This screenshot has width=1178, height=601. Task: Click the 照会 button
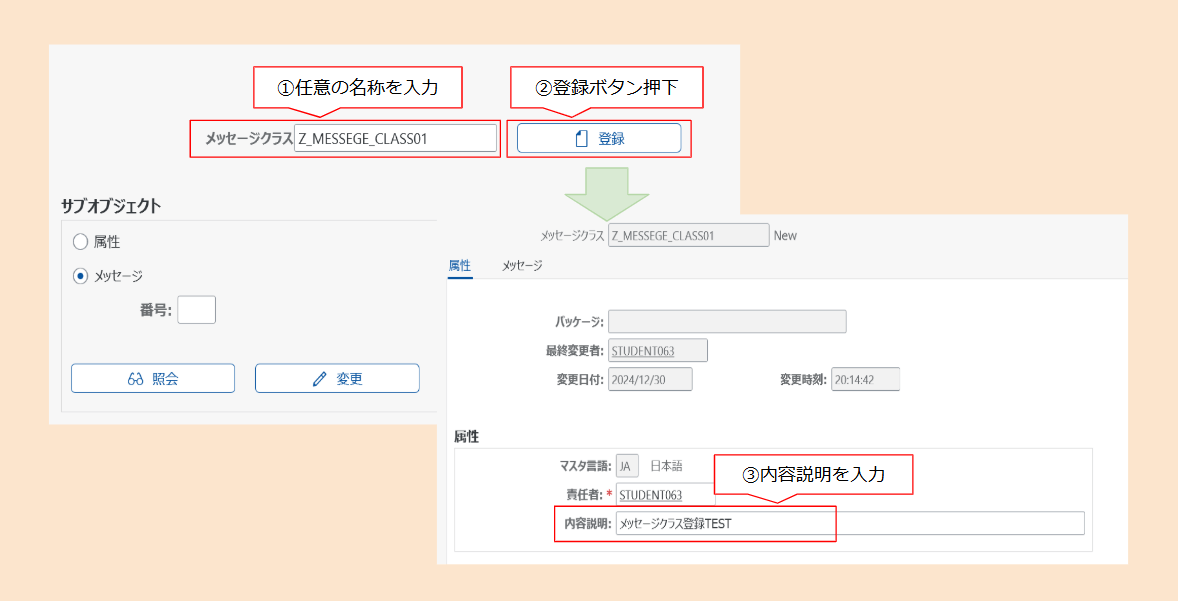pos(152,378)
